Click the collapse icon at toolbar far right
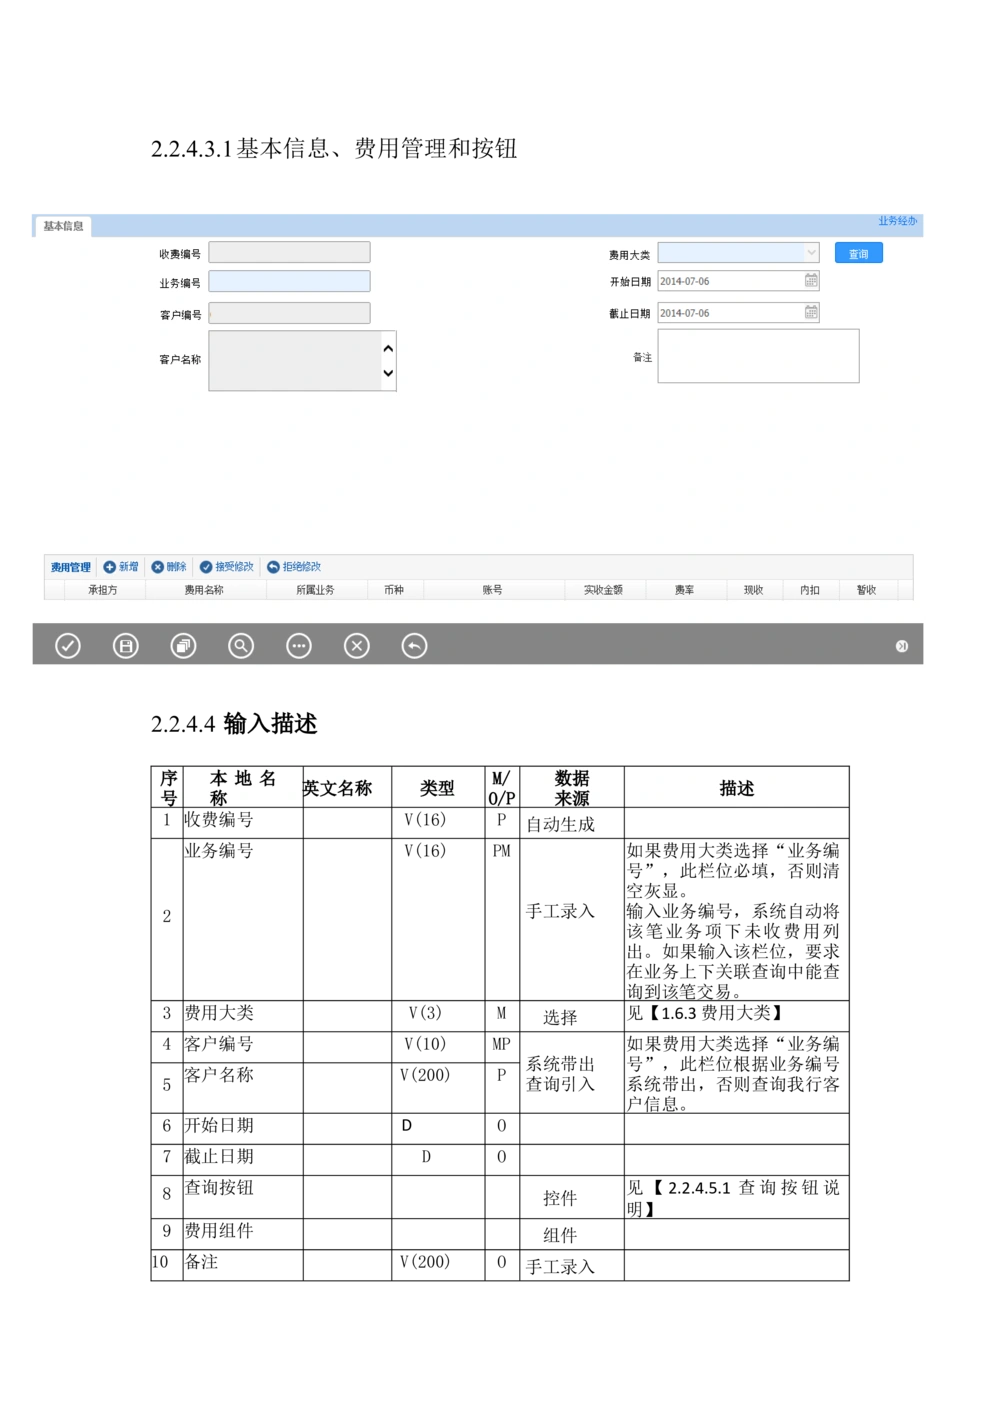The width and height of the screenshot is (1000, 1415). tap(903, 645)
